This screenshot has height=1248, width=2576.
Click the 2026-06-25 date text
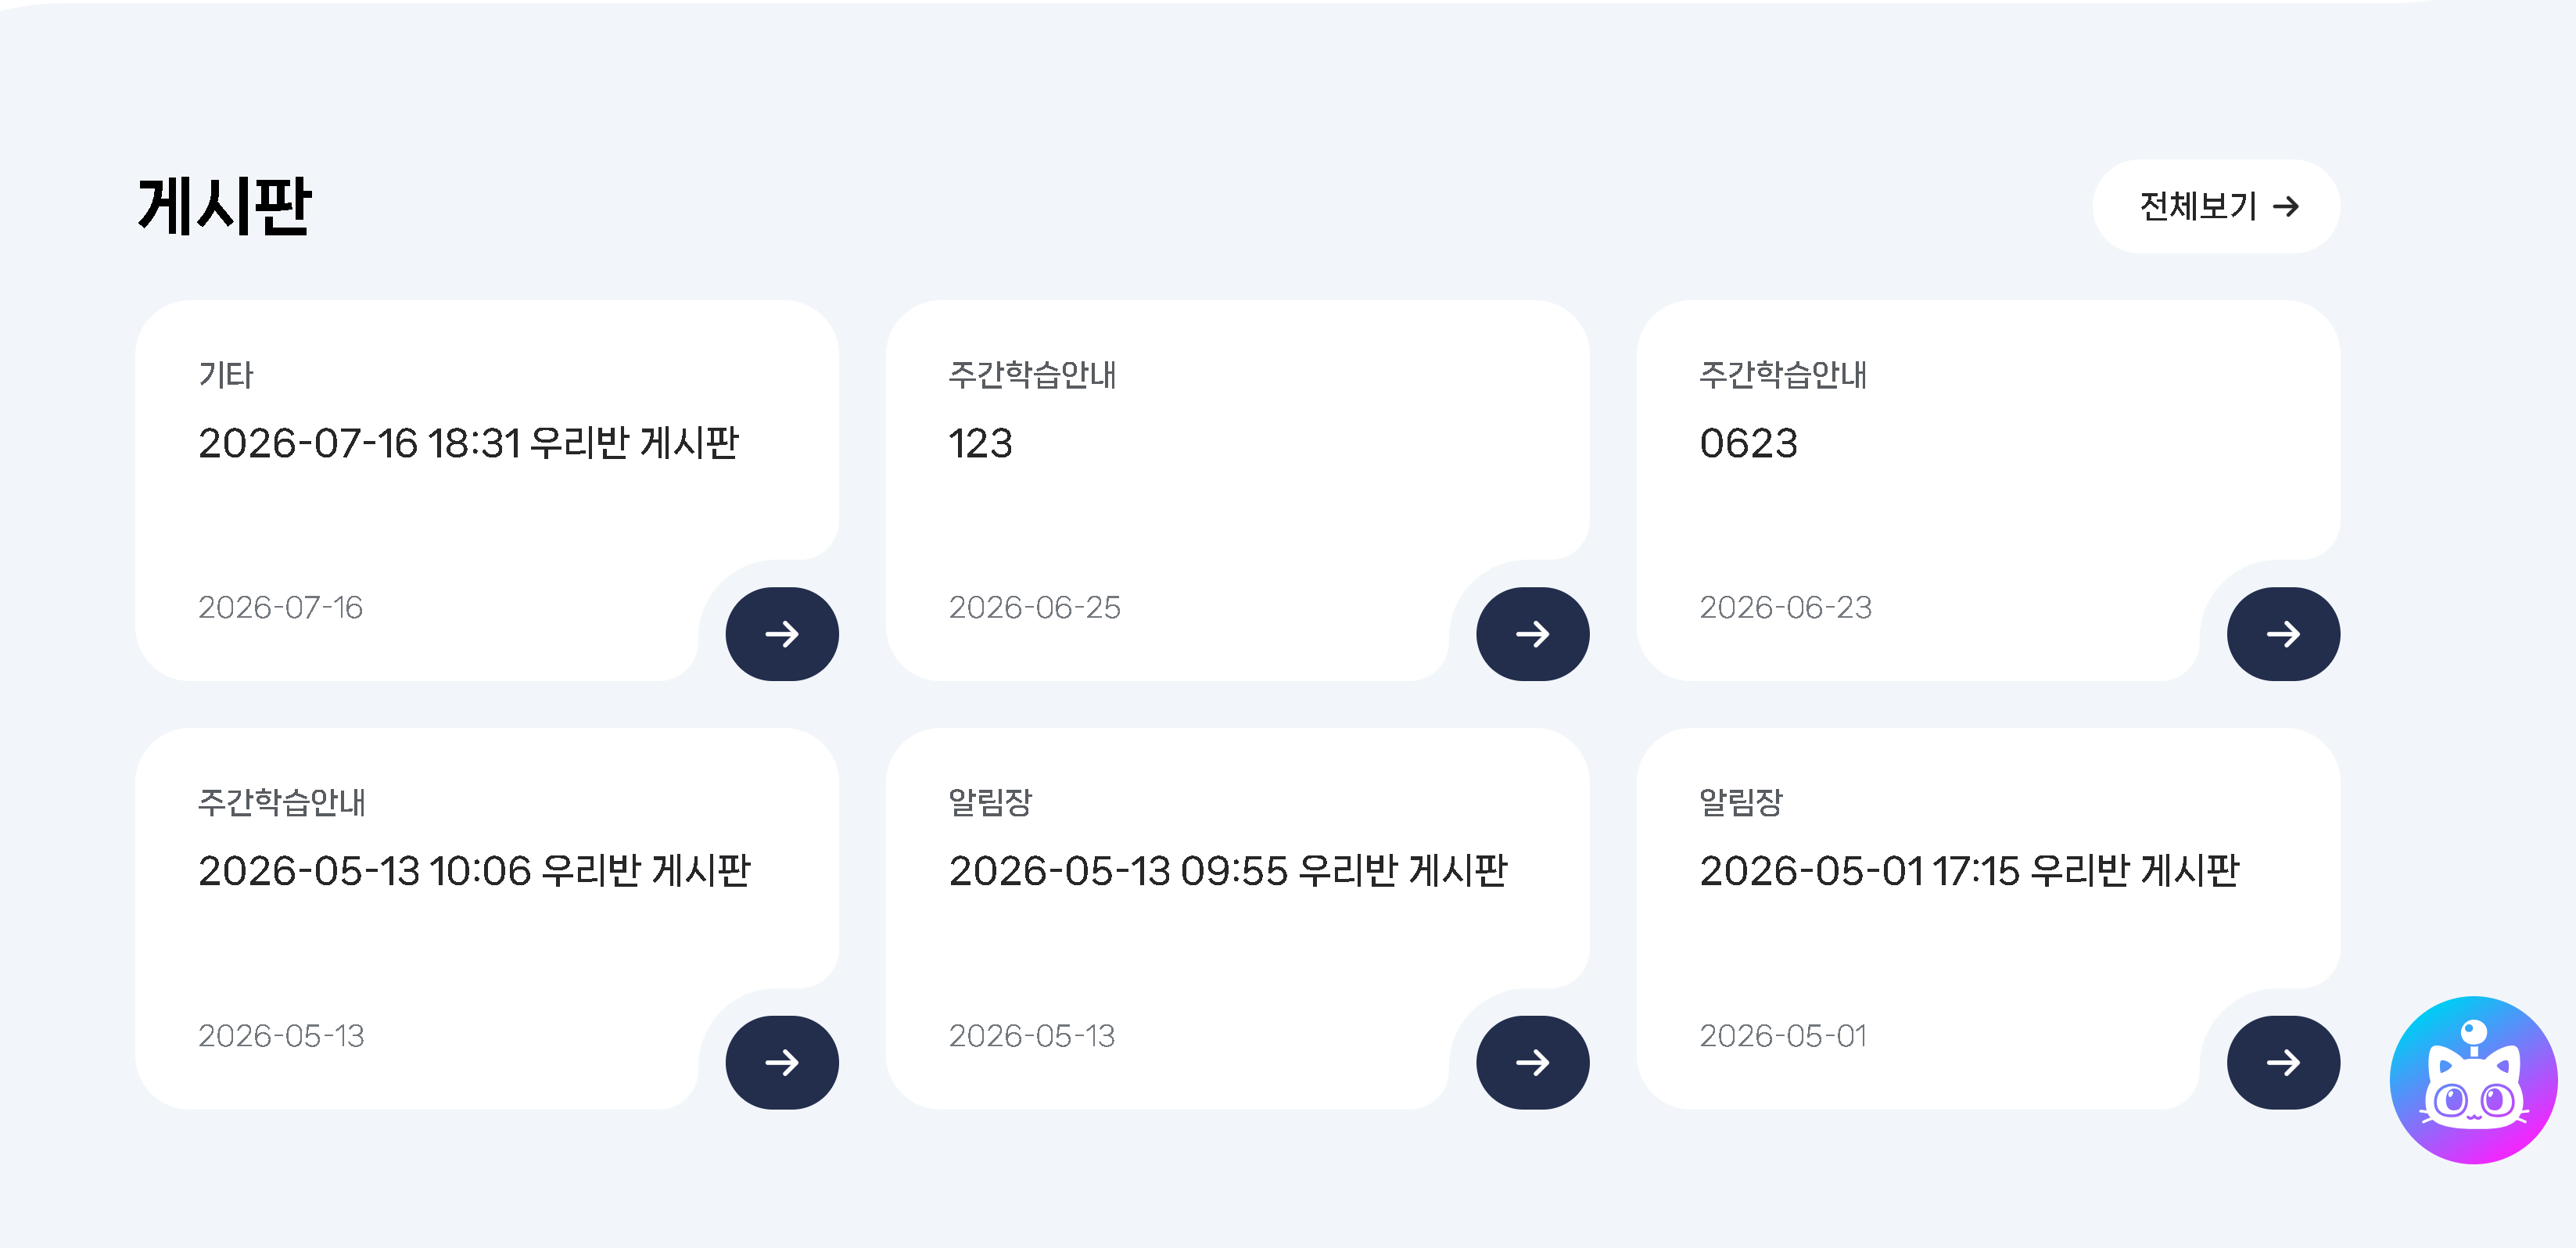click(x=1034, y=607)
